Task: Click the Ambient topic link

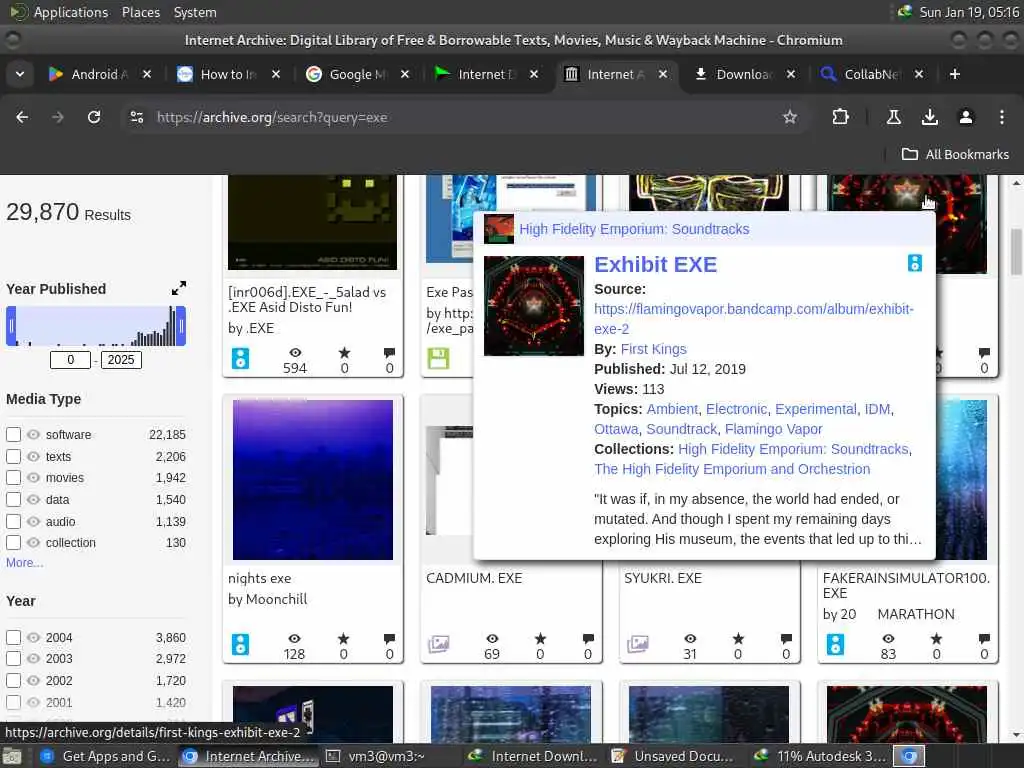Action: pos(672,409)
